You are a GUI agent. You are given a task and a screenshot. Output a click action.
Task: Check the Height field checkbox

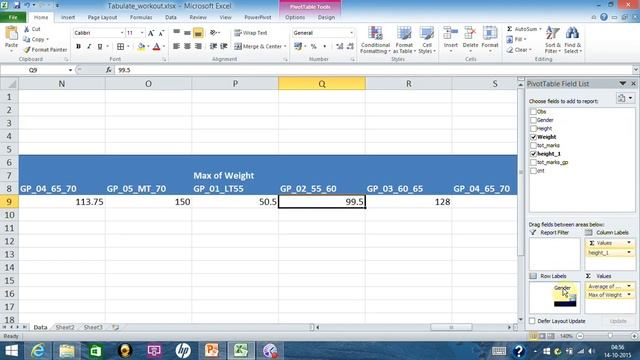(x=533, y=128)
